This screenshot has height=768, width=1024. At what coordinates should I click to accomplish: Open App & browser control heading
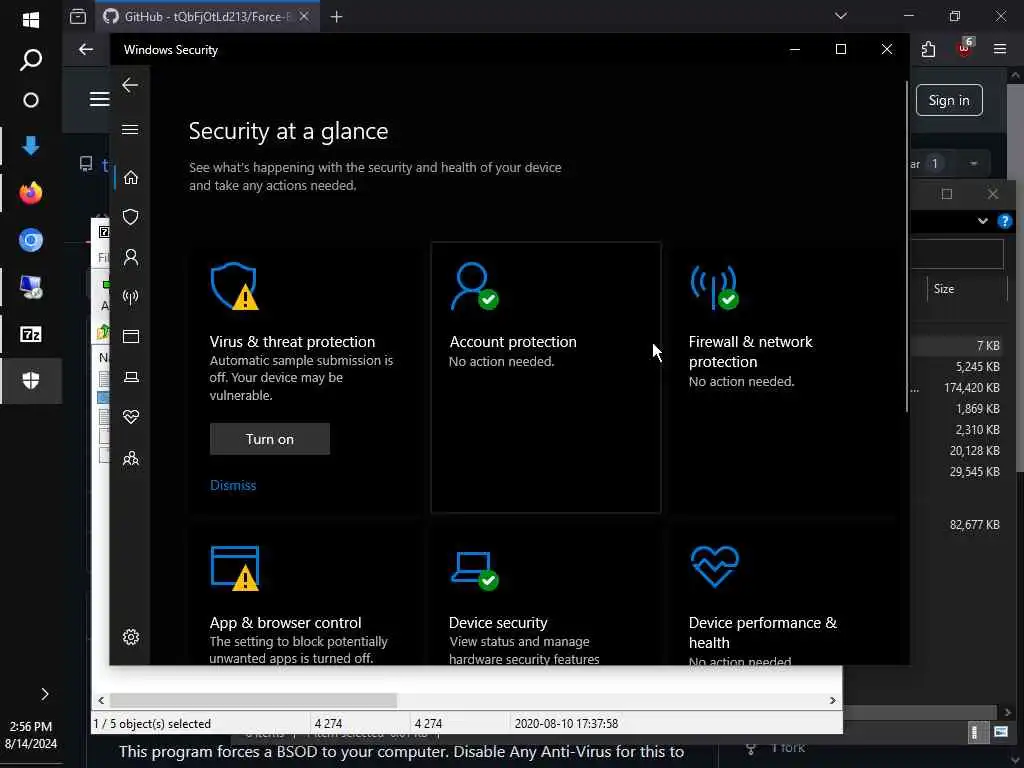click(x=285, y=622)
